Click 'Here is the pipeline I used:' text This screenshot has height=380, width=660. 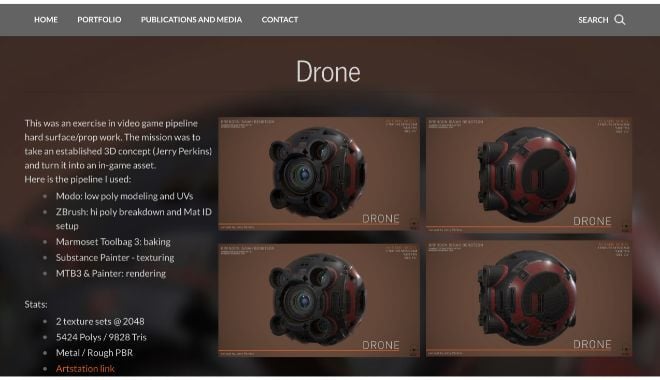coord(77,179)
